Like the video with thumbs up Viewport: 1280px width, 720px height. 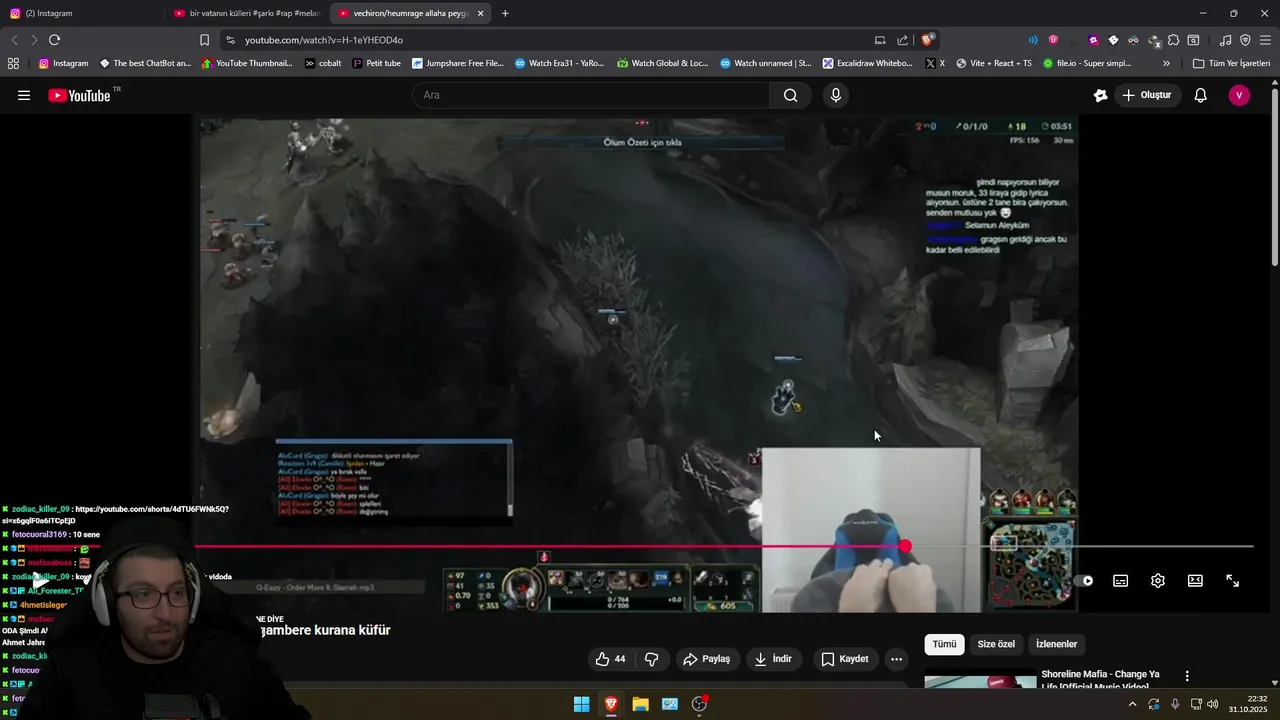click(611, 659)
